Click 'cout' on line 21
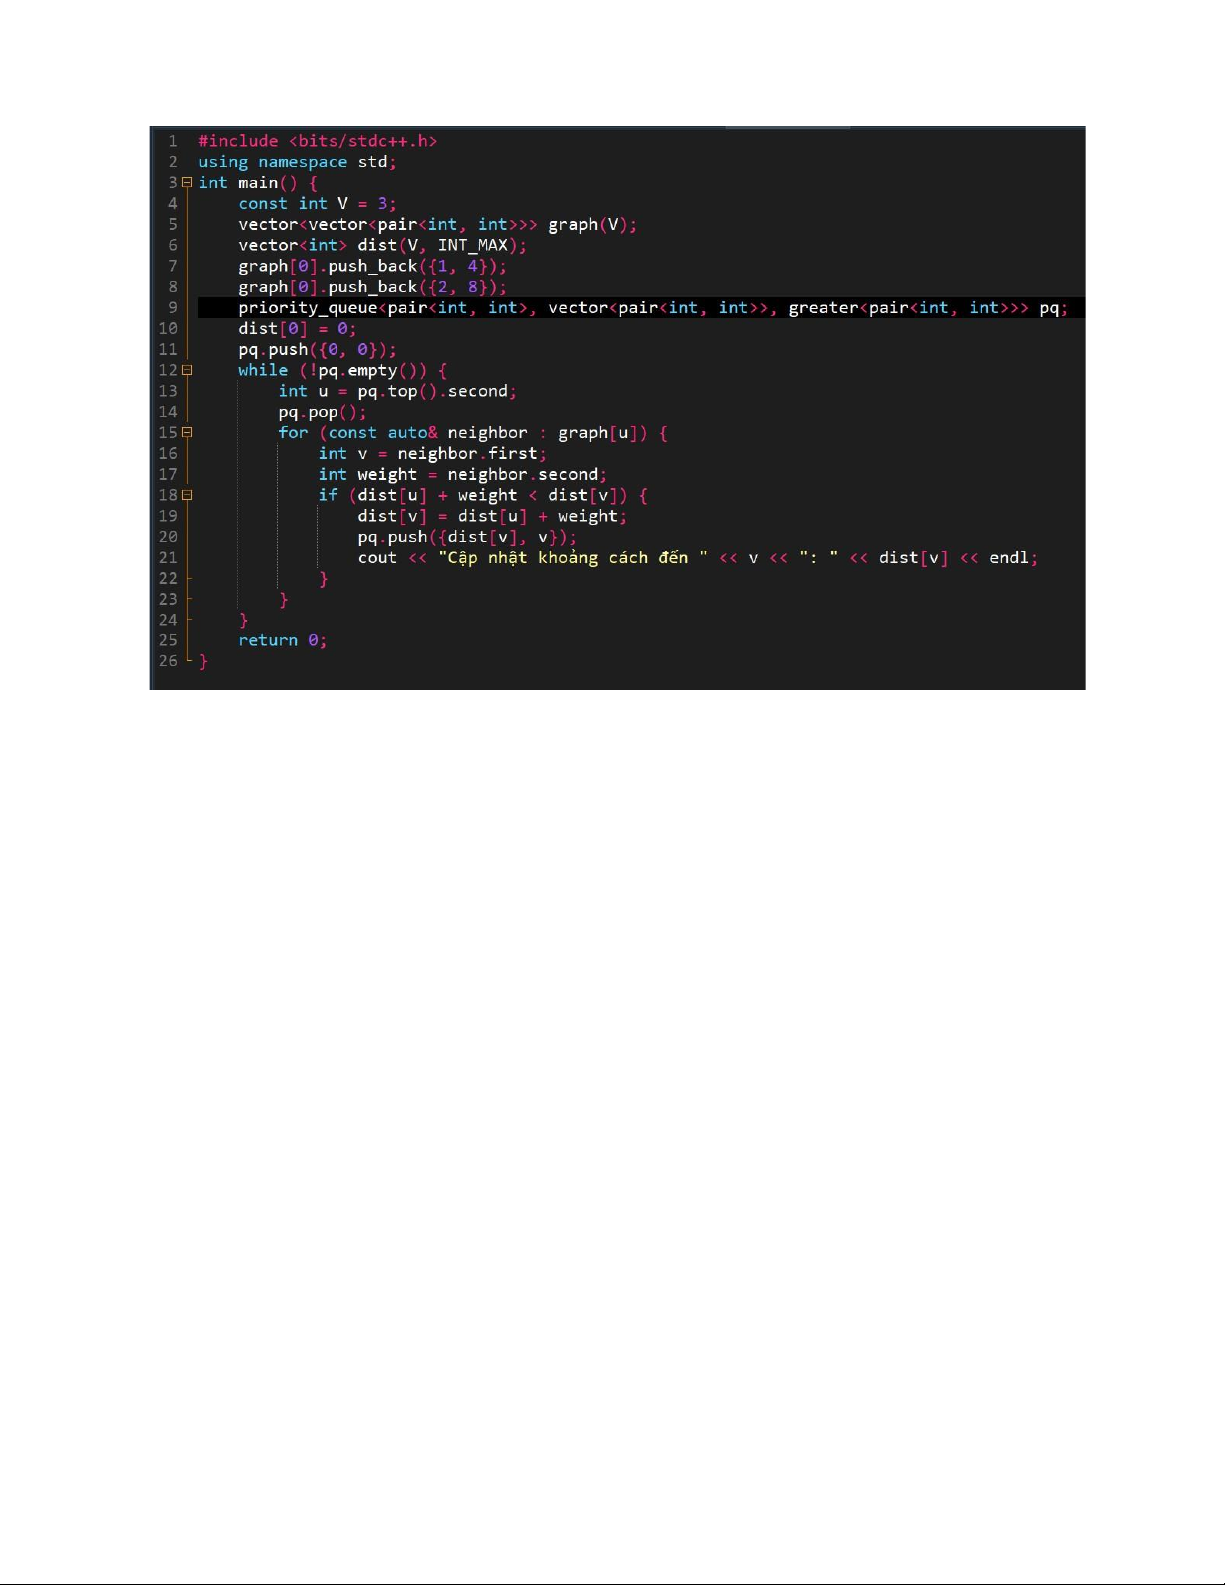 (x=378, y=558)
